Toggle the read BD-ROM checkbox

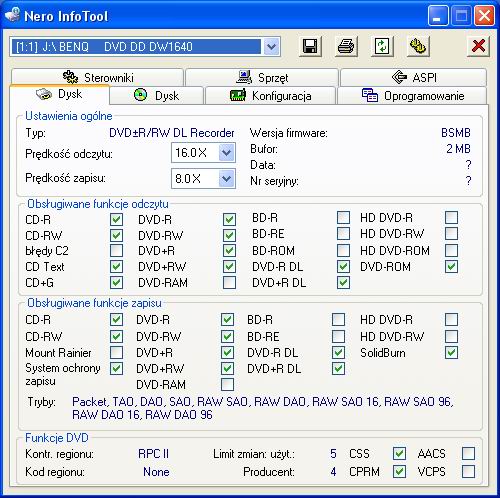coord(343,250)
